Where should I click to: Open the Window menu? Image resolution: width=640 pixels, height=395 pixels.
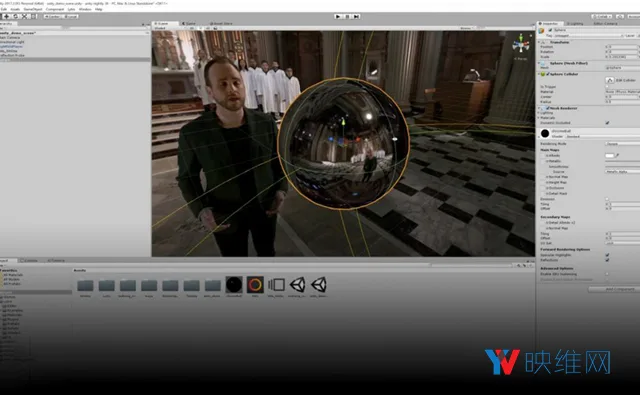tap(85, 9)
